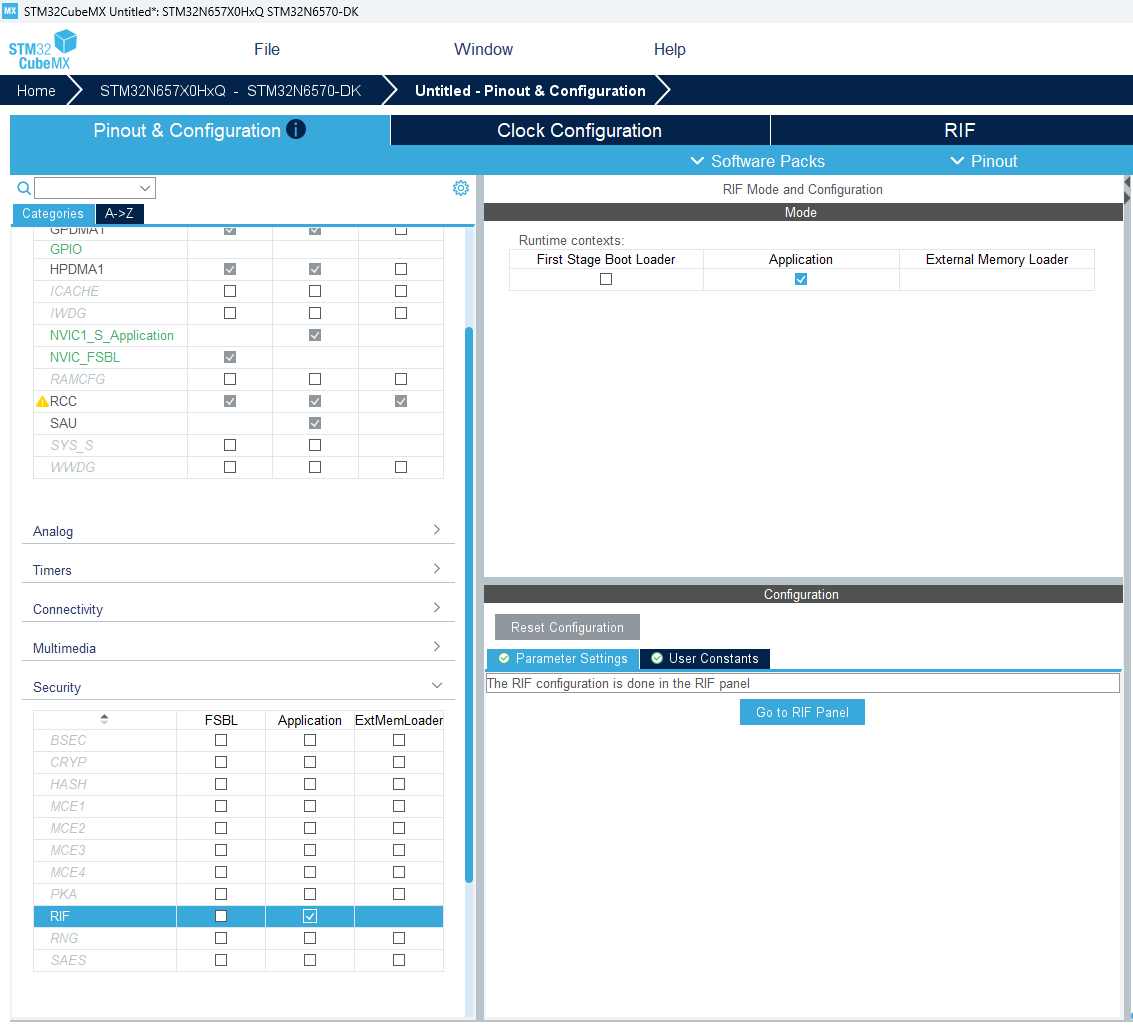This screenshot has width=1133, height=1032.
Task: Click the RCC warning triangle icon
Action: point(42,402)
